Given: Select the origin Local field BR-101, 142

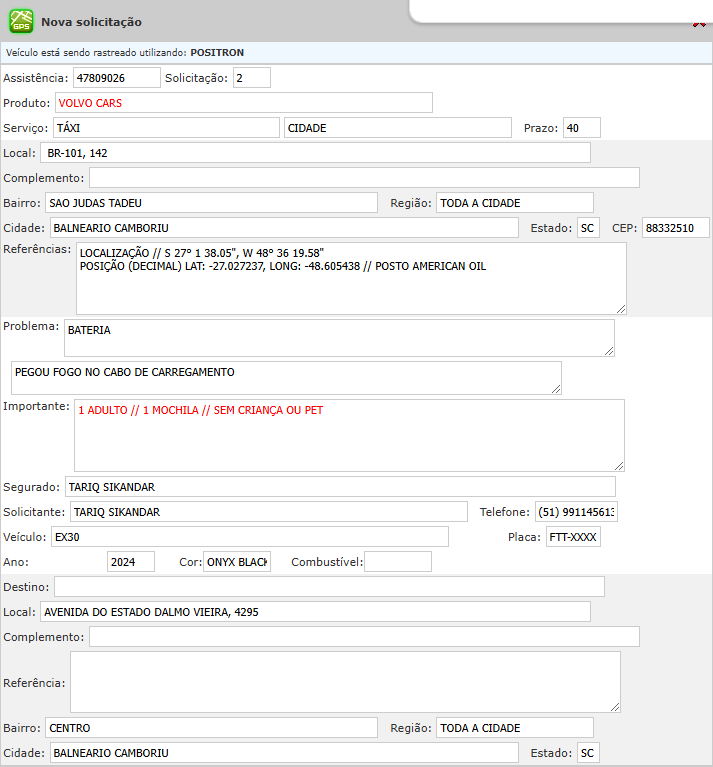Looking at the screenshot, I should click(x=315, y=153).
